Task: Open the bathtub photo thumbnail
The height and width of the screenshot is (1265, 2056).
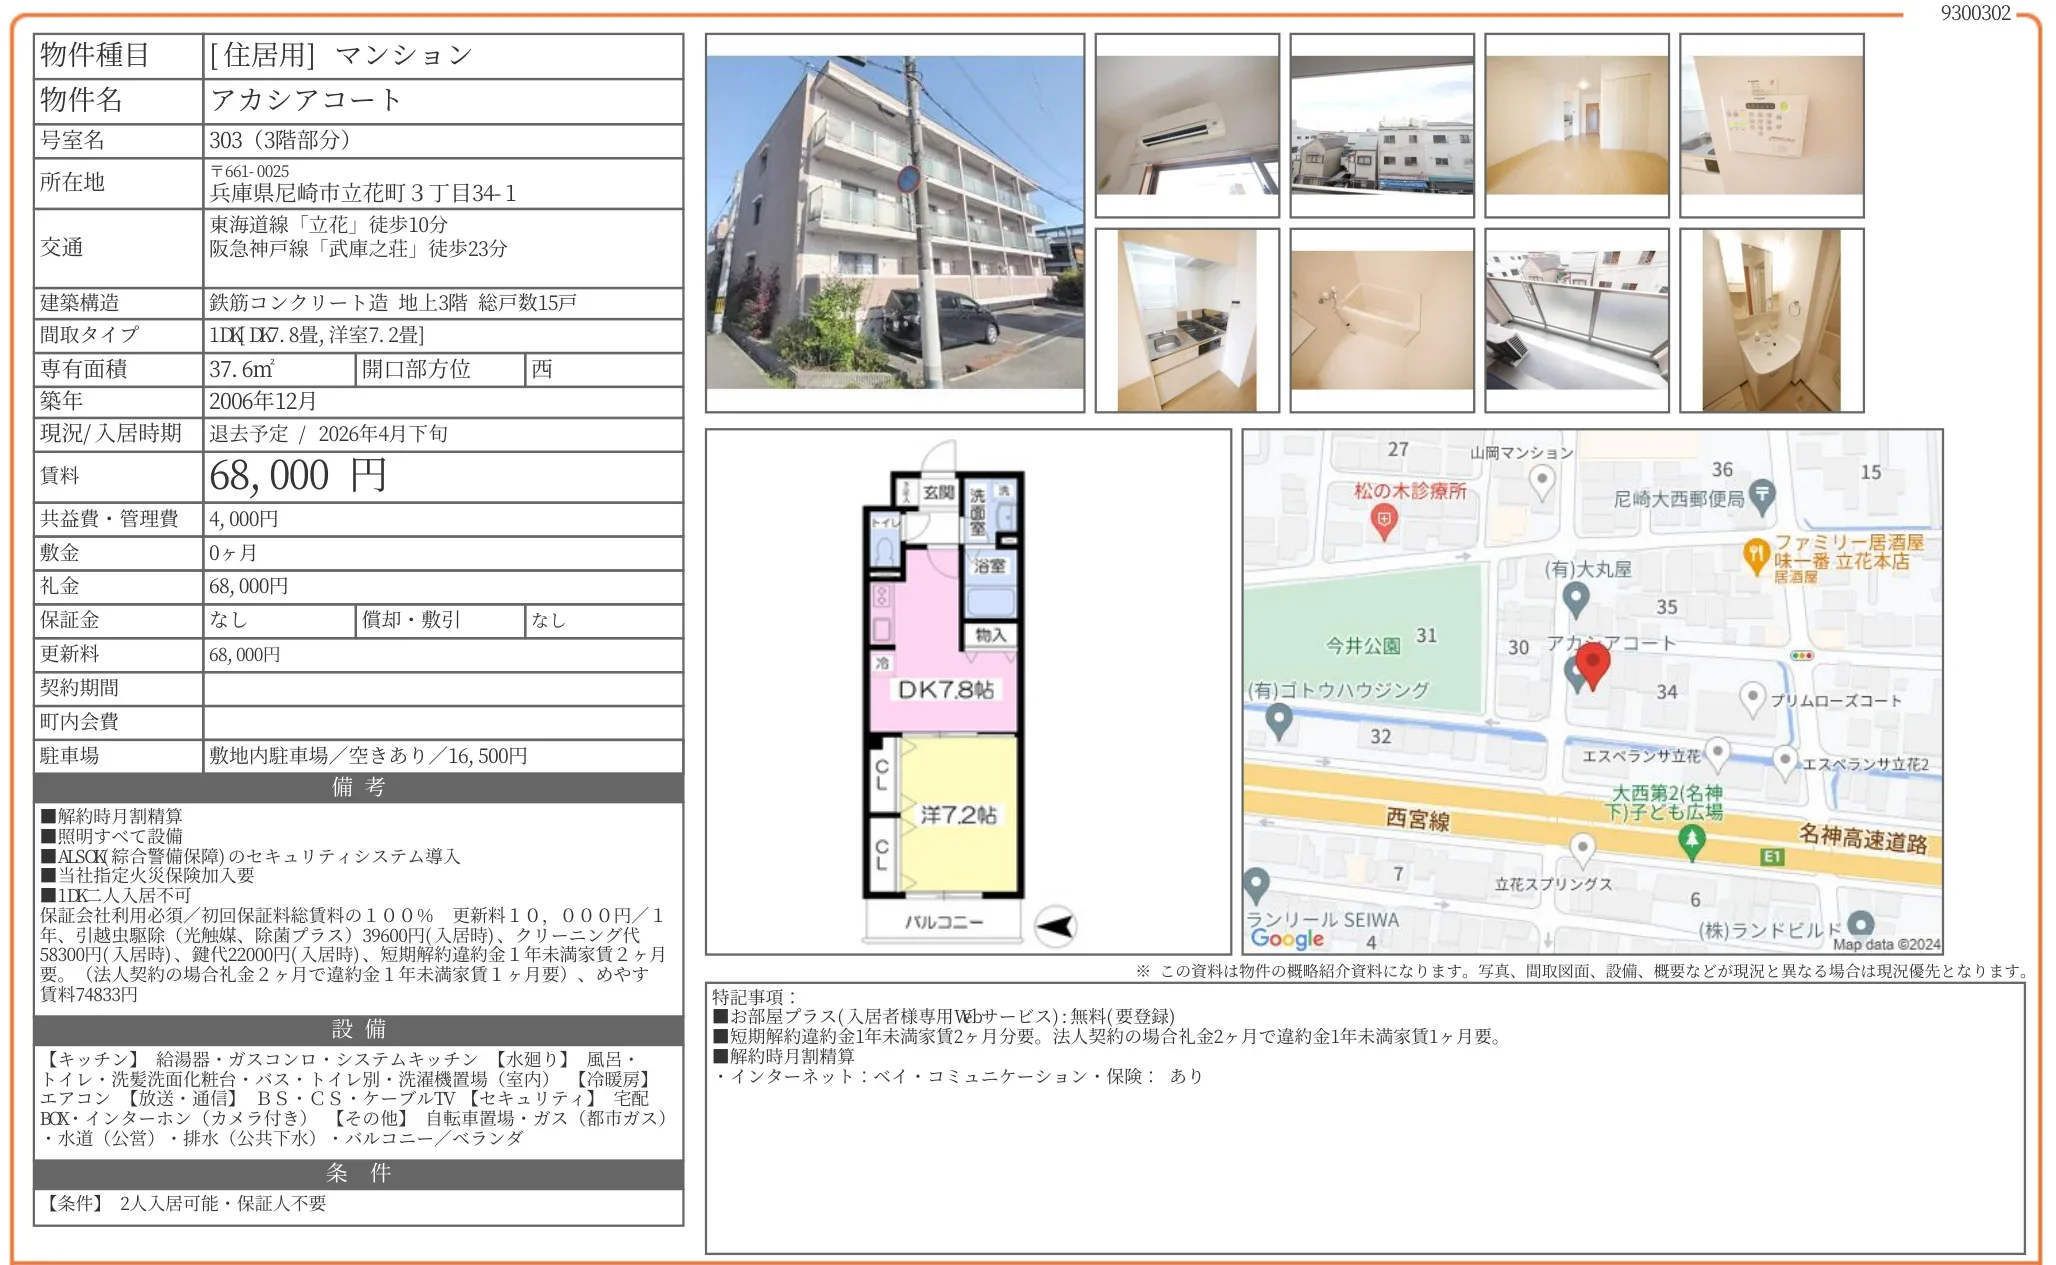Action: coord(1381,320)
